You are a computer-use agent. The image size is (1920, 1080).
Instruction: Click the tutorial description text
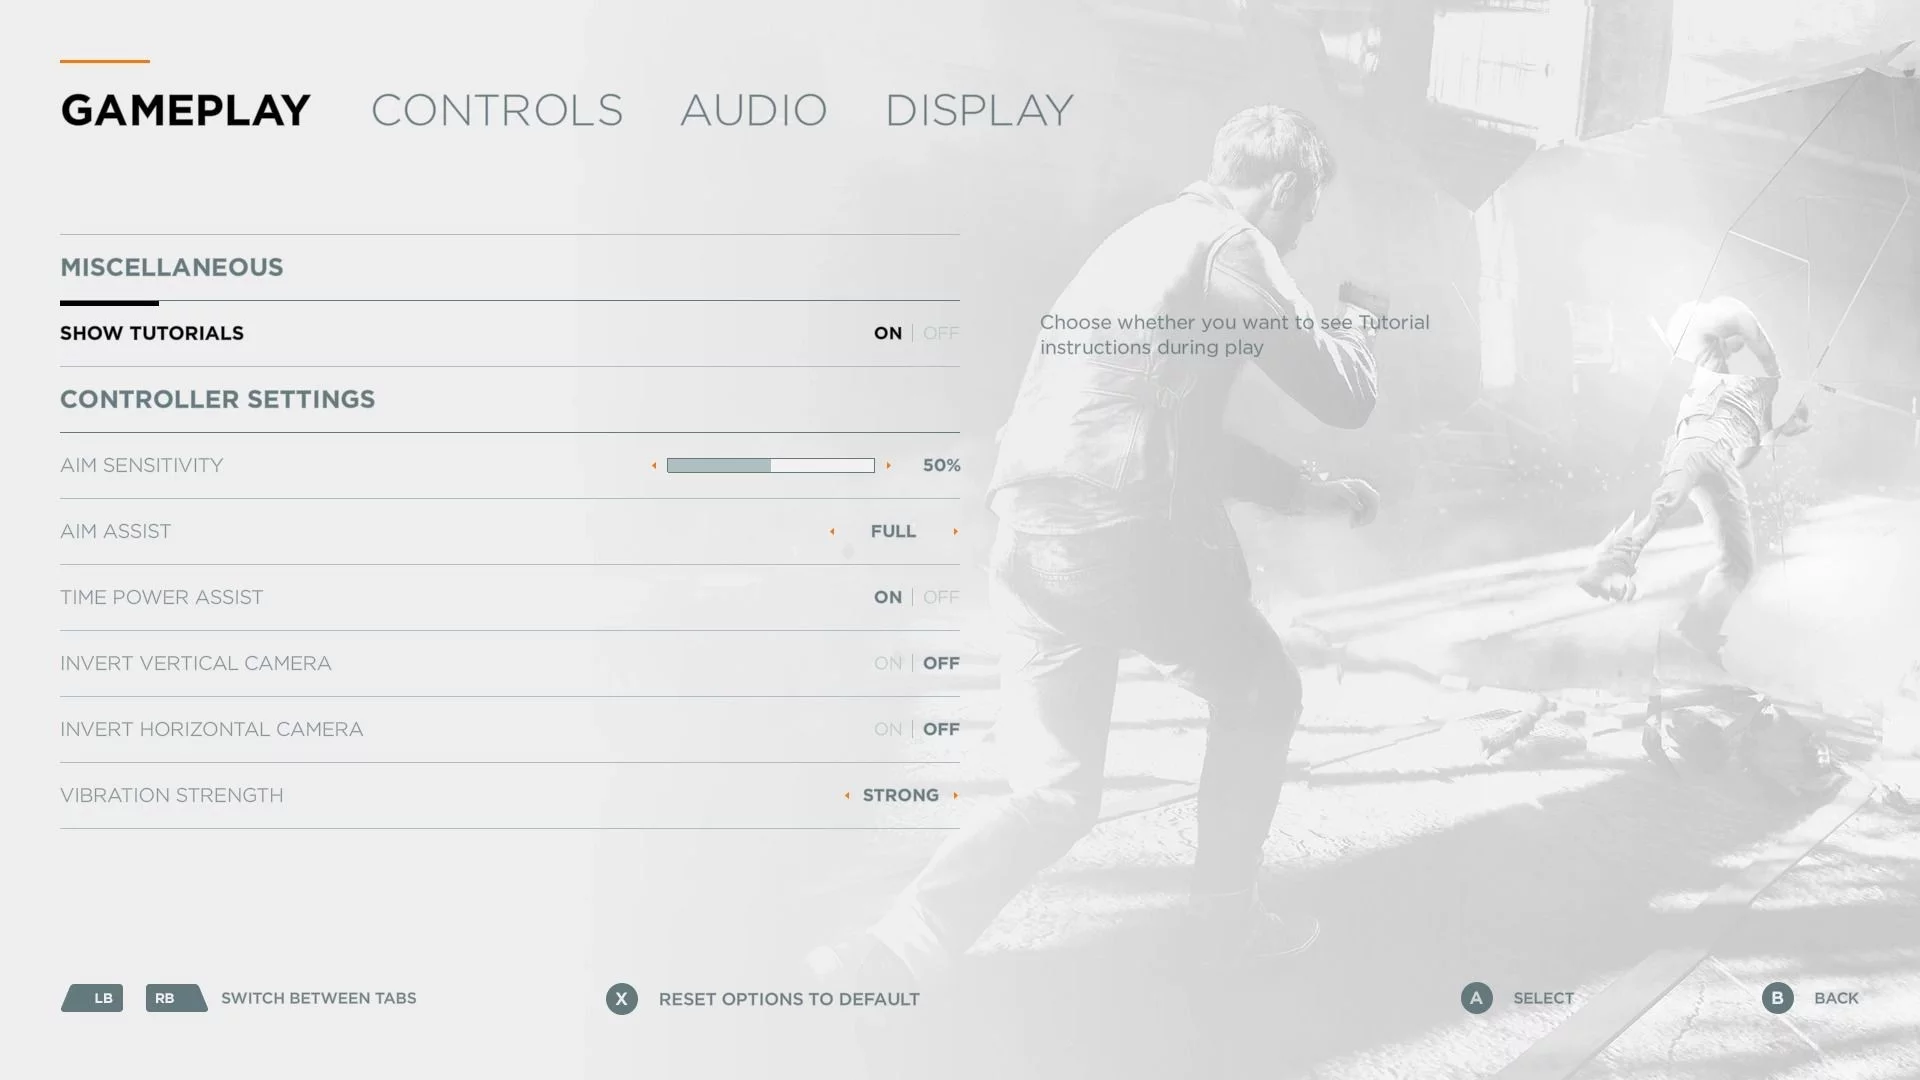click(x=1235, y=335)
